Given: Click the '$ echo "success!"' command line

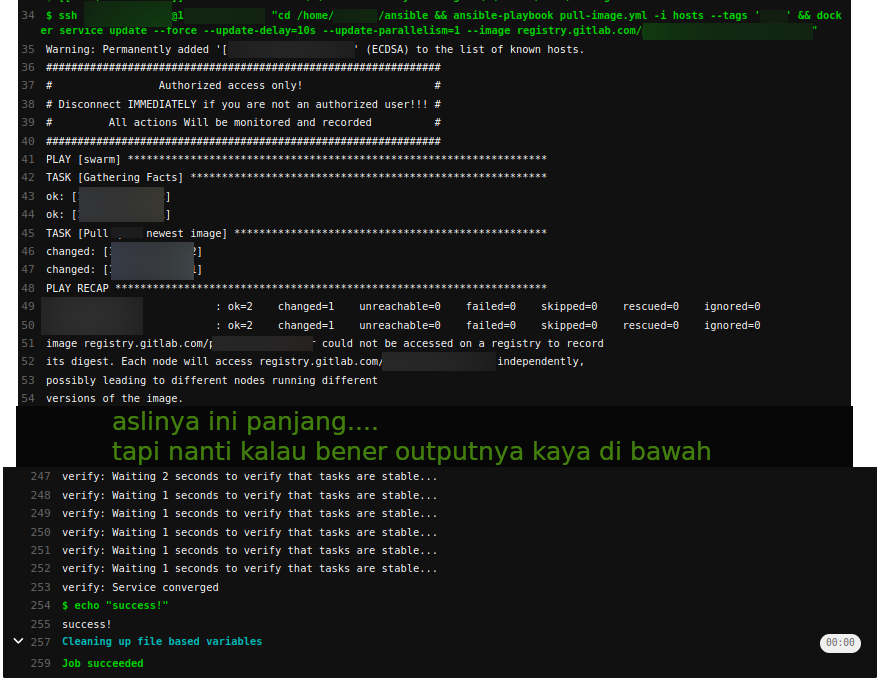Looking at the screenshot, I should tap(115, 606).
